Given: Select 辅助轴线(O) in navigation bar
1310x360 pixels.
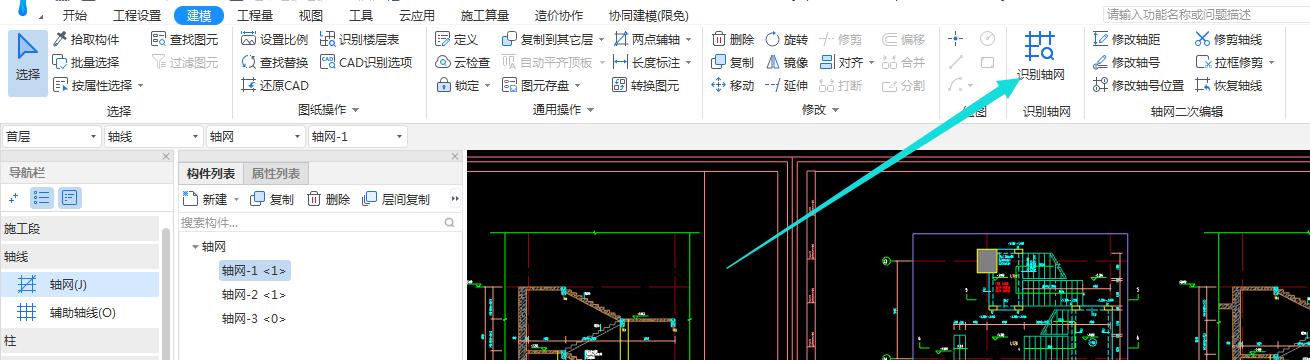Looking at the screenshot, I should pos(79,312).
